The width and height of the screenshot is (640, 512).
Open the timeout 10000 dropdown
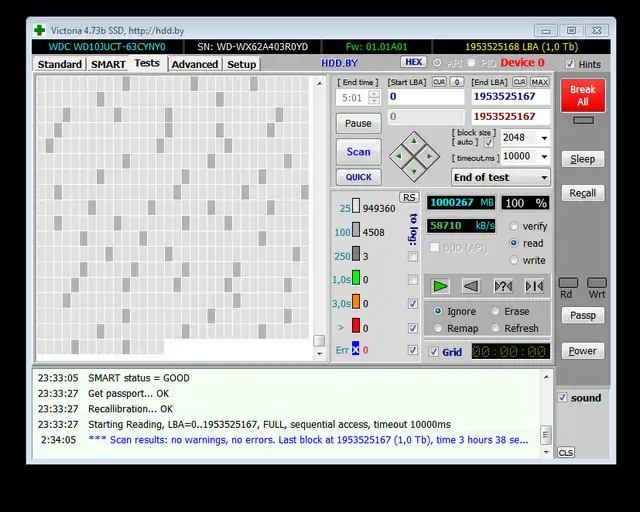[x=544, y=156]
